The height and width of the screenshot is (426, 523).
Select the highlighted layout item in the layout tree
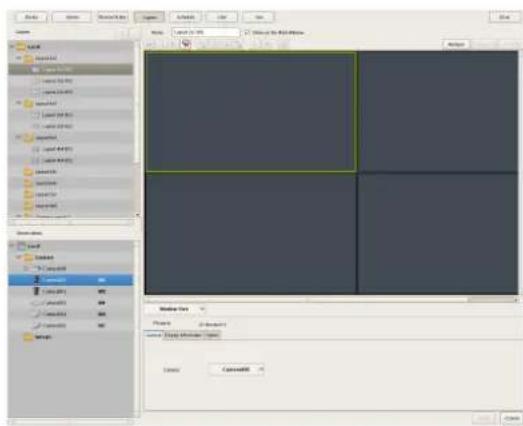tap(70, 69)
